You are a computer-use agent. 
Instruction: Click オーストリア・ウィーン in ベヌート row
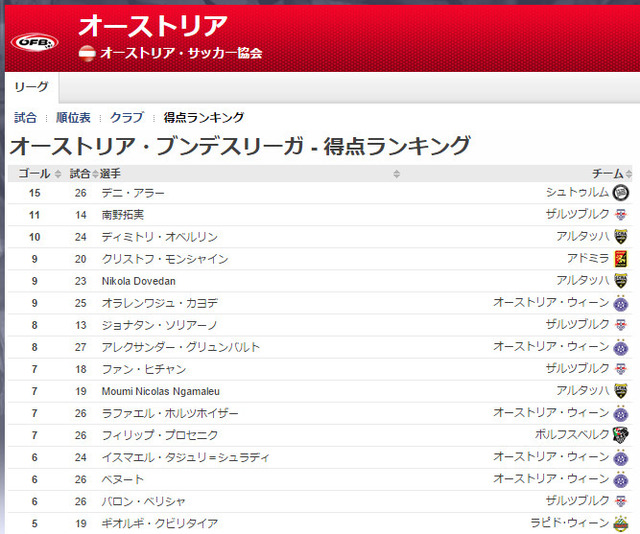pyautogui.click(x=551, y=478)
